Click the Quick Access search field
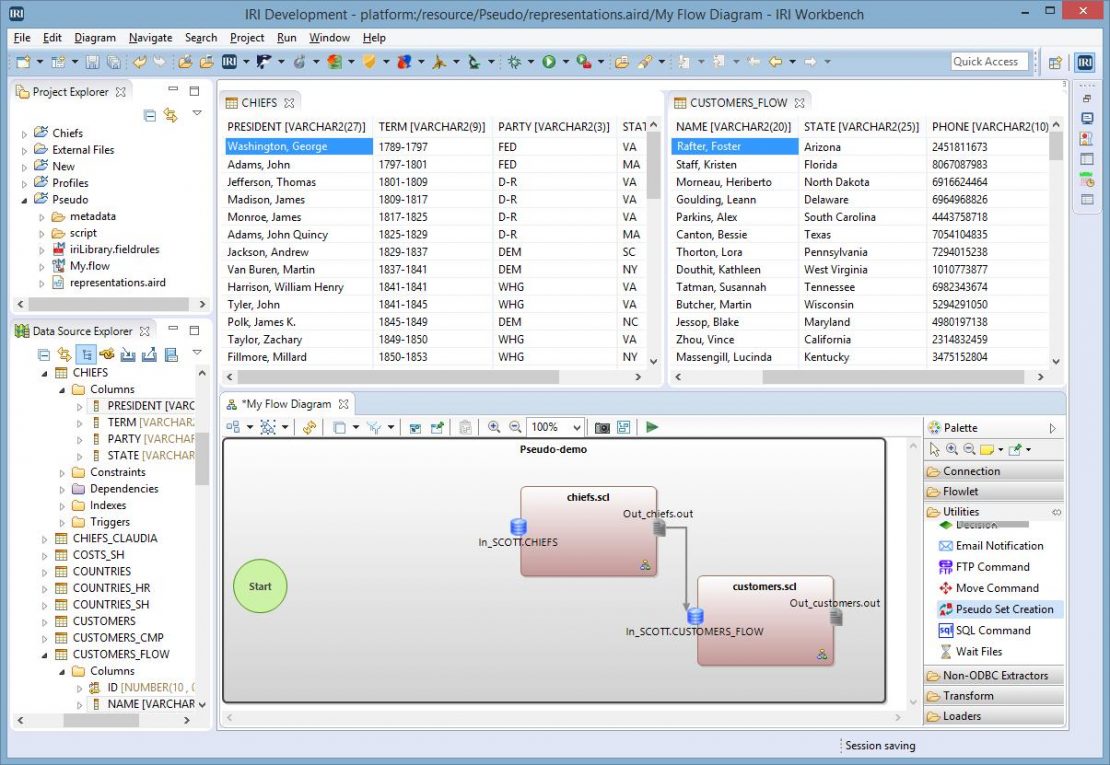 click(988, 62)
